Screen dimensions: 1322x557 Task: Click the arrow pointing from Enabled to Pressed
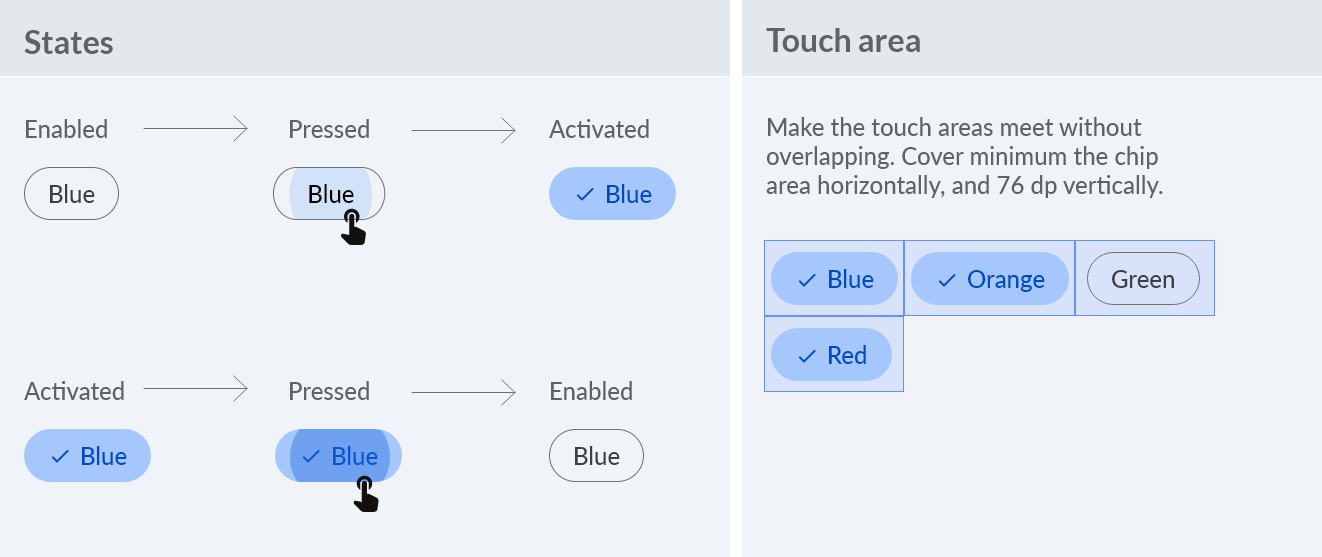point(195,128)
